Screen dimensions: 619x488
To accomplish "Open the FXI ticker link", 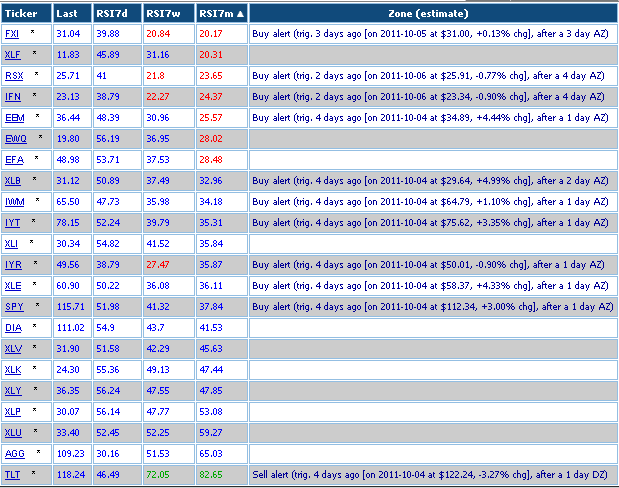I will [12, 34].
